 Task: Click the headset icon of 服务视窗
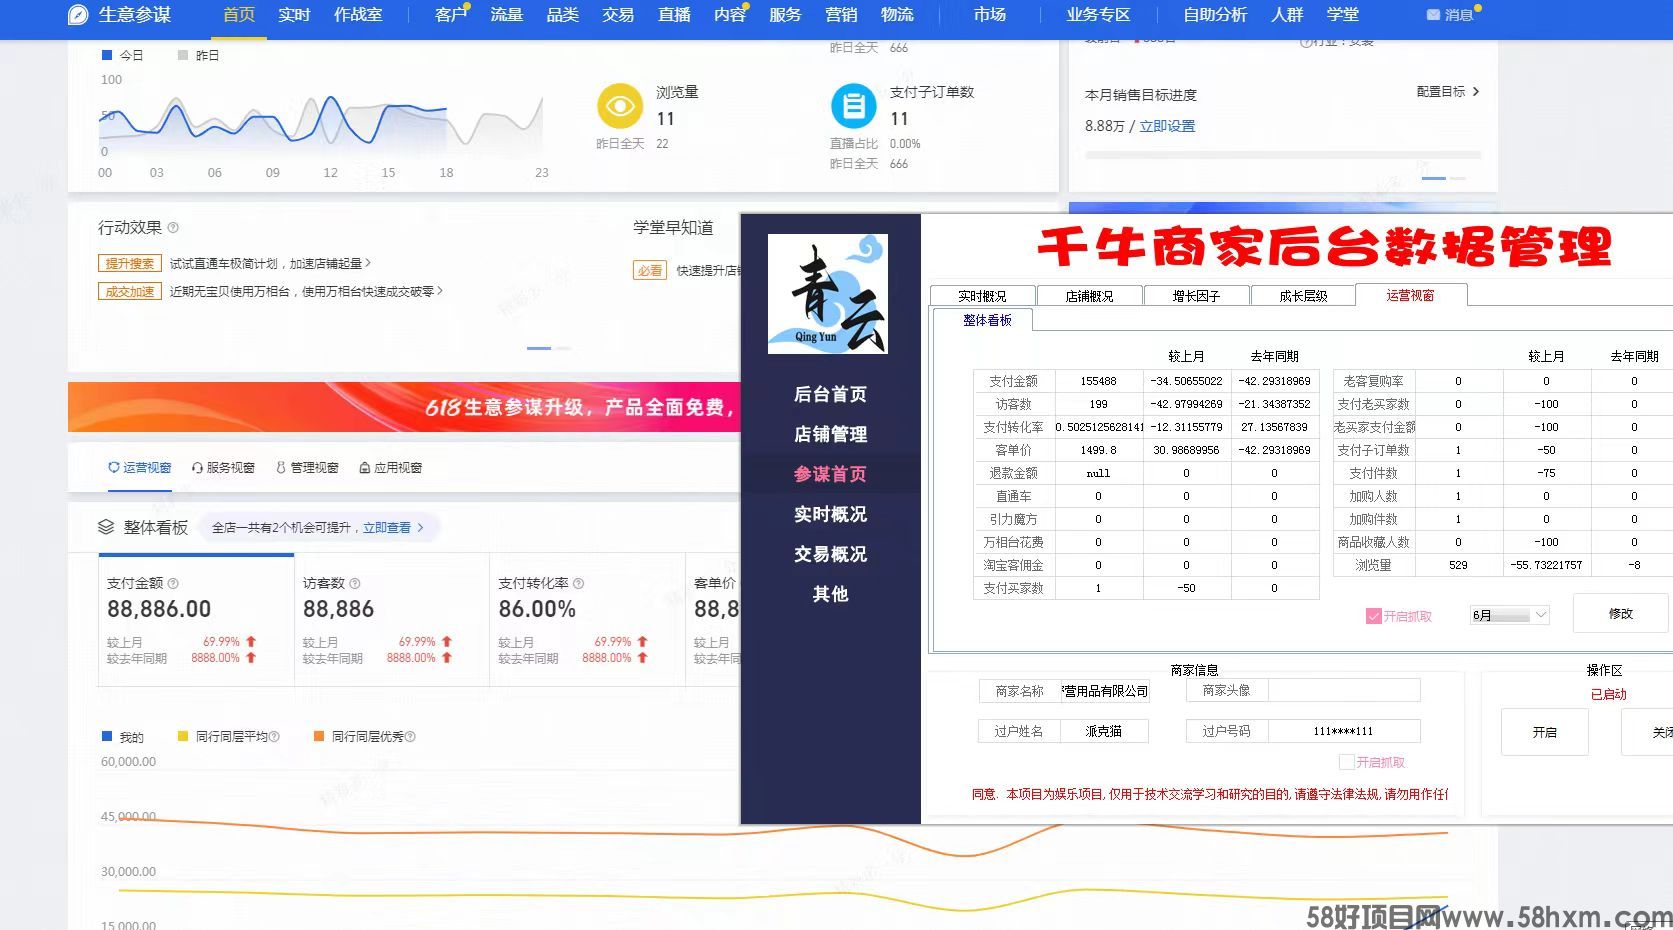198,467
